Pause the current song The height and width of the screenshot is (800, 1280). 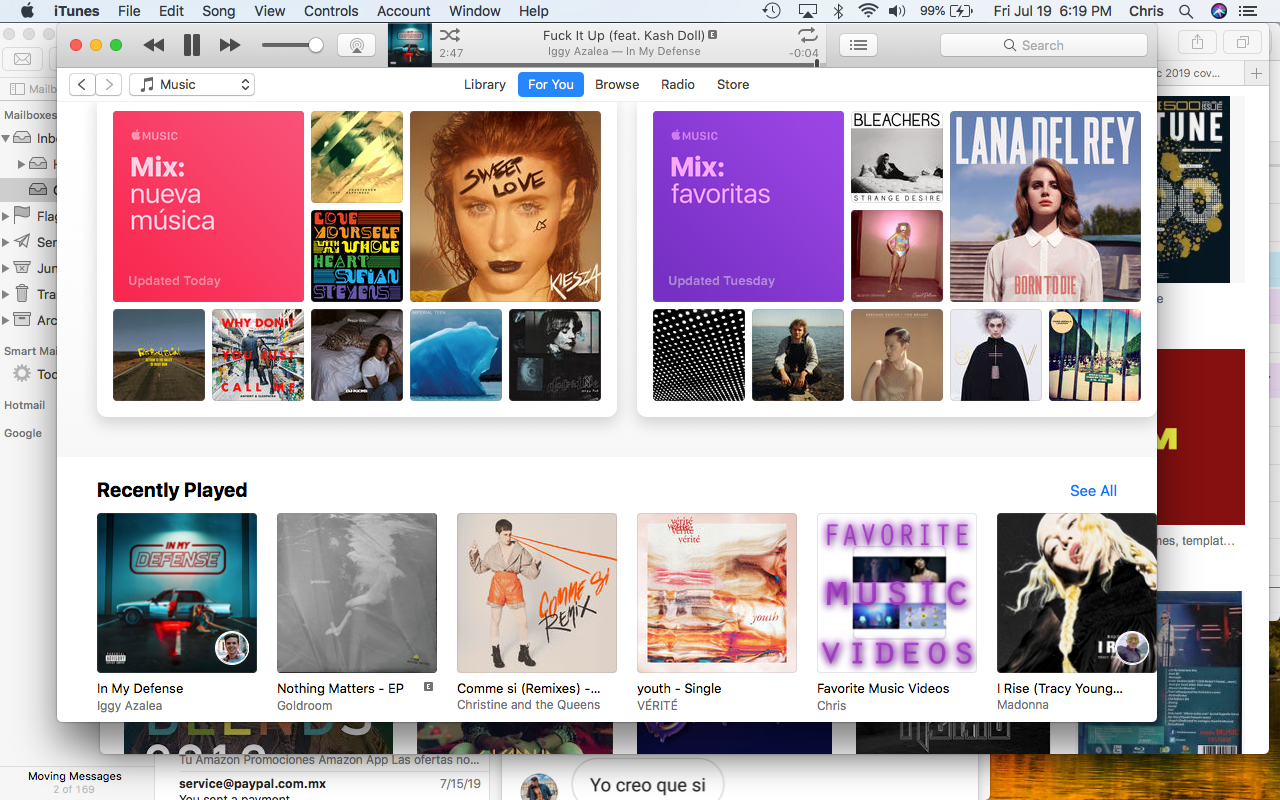[x=192, y=45]
